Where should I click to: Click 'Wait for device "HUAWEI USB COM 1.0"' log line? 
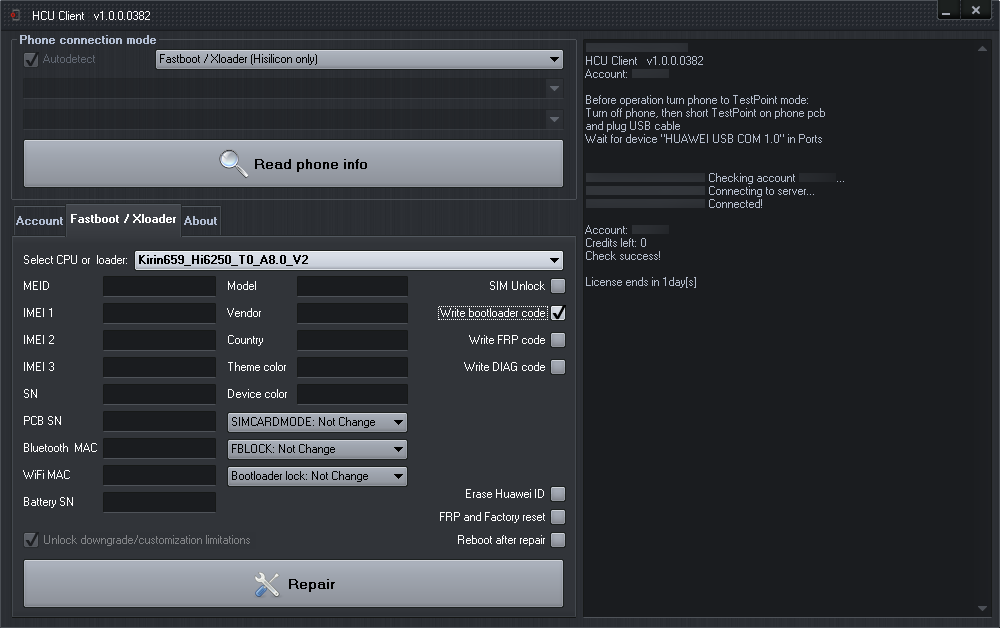pos(703,139)
